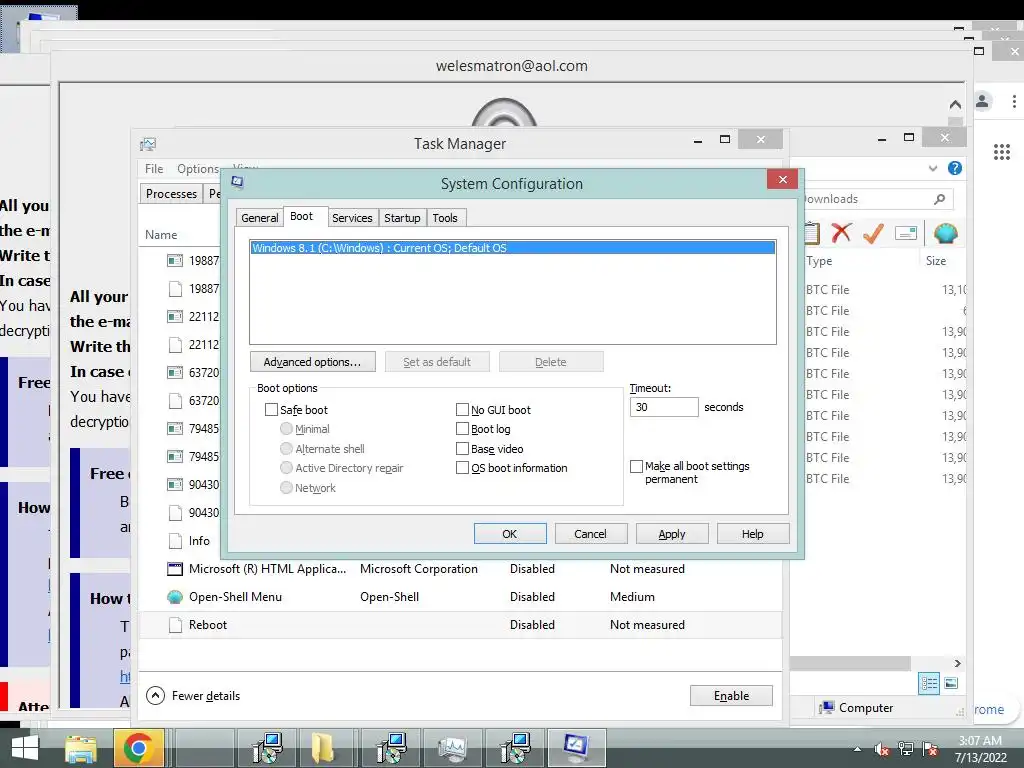Switch Explorer to large icons view
Image resolution: width=1024 pixels, height=768 pixels.
click(x=951, y=683)
